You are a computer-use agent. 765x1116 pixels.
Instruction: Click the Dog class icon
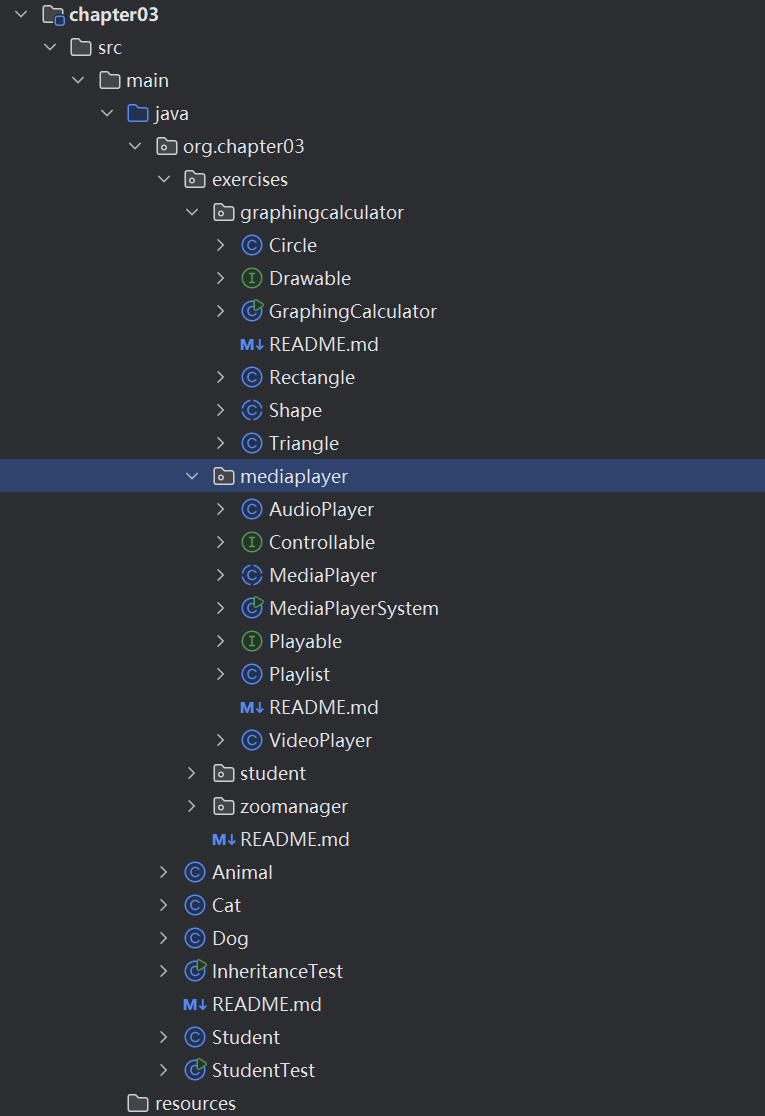click(x=195, y=938)
